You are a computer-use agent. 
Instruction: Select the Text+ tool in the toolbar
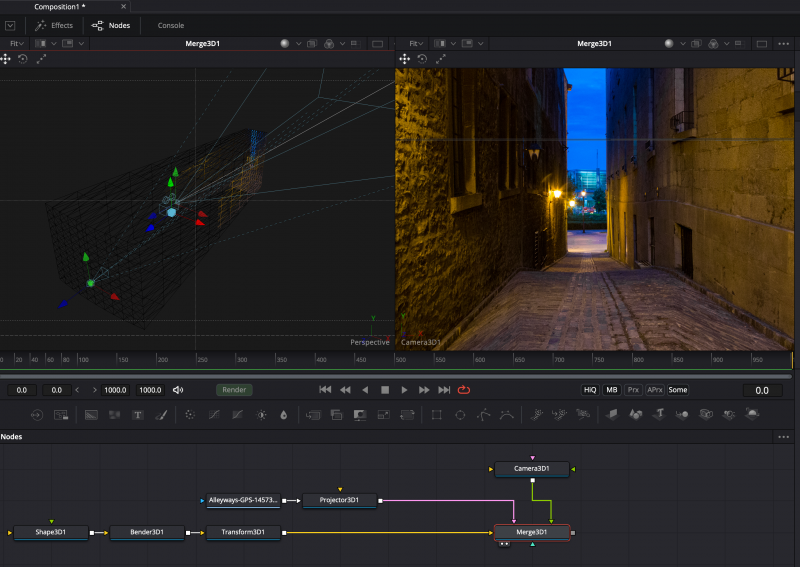[138, 414]
